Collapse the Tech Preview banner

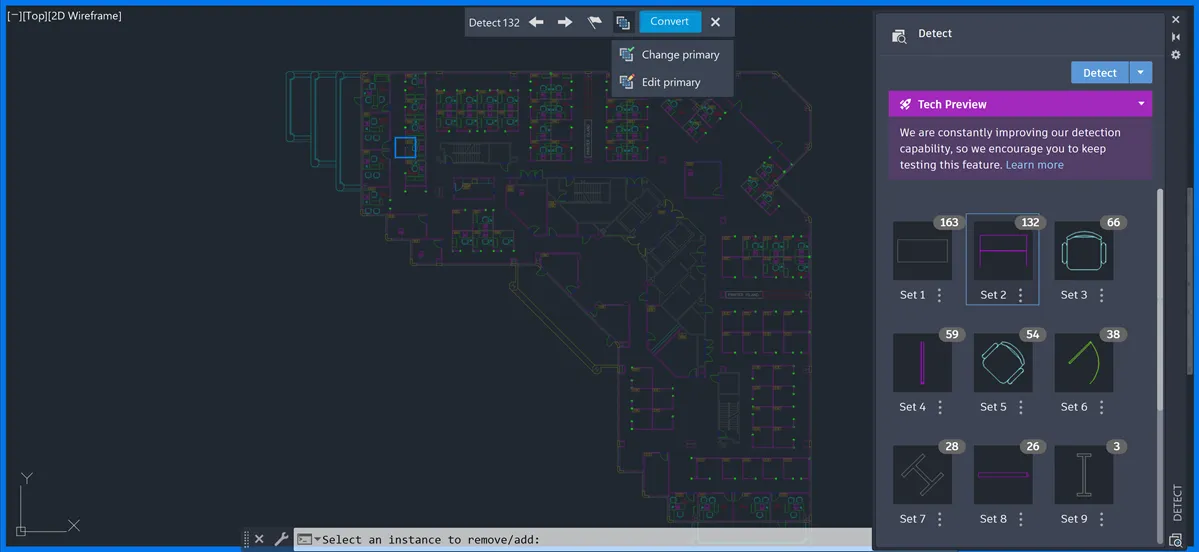[x=1141, y=104]
